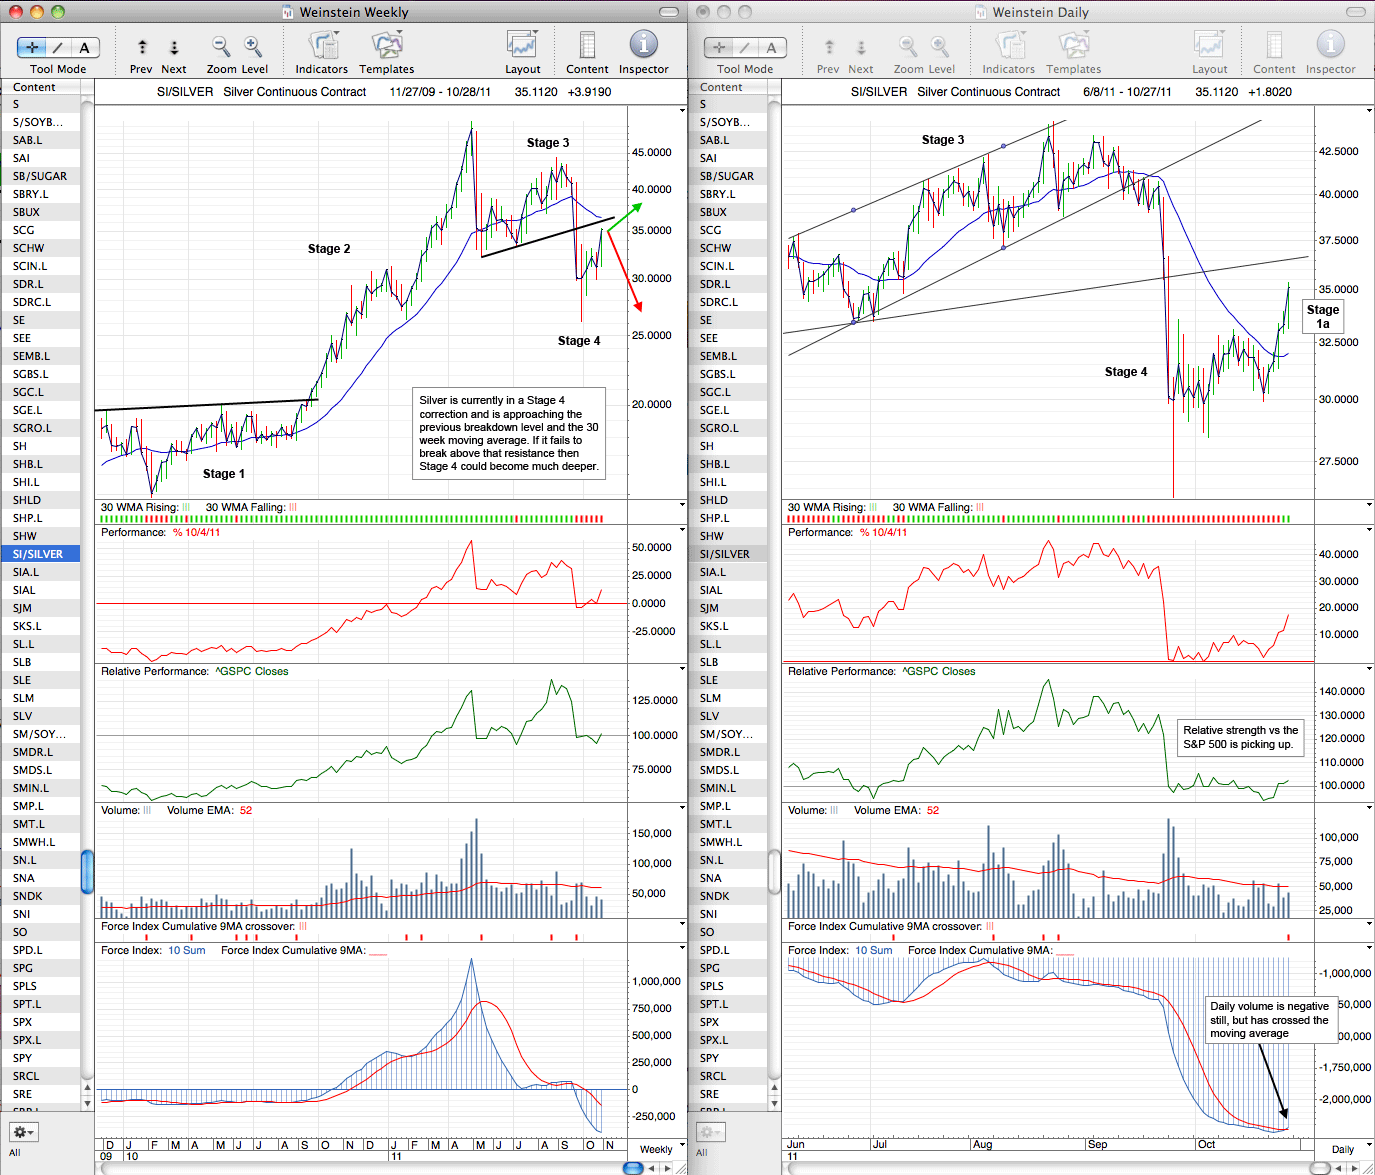
Task: Select the crosshair tool in Weinstein Weekly
Action: 31,47
